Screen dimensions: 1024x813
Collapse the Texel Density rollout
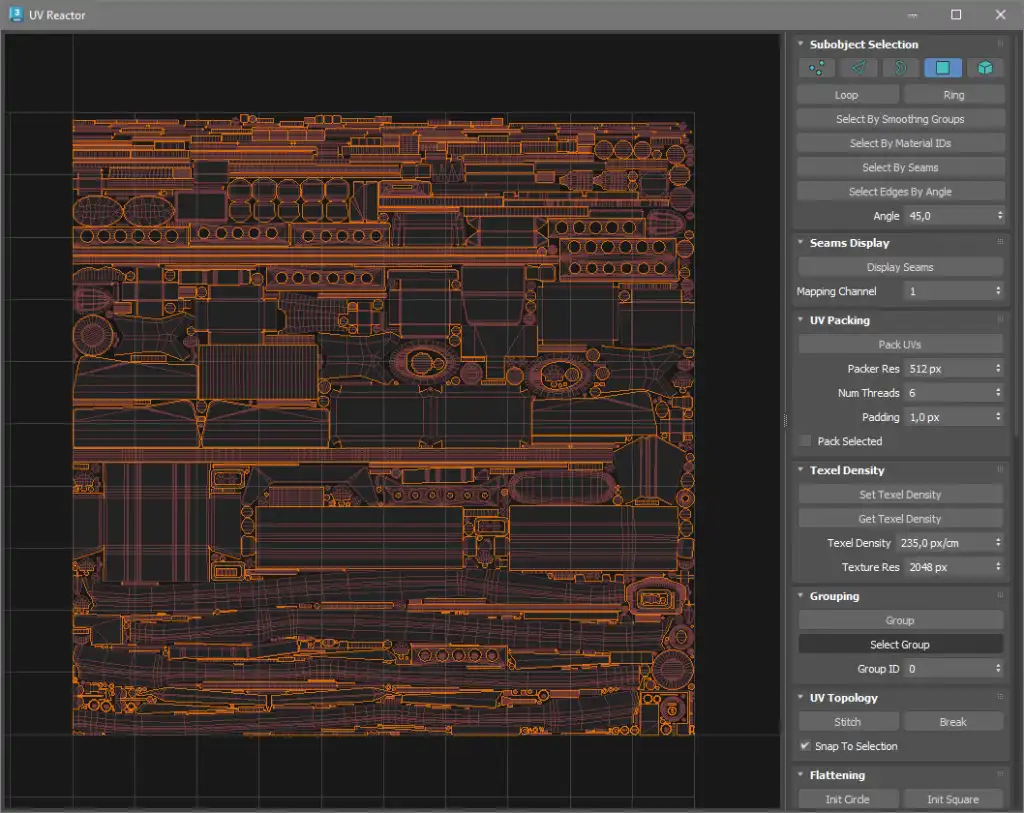(x=801, y=470)
